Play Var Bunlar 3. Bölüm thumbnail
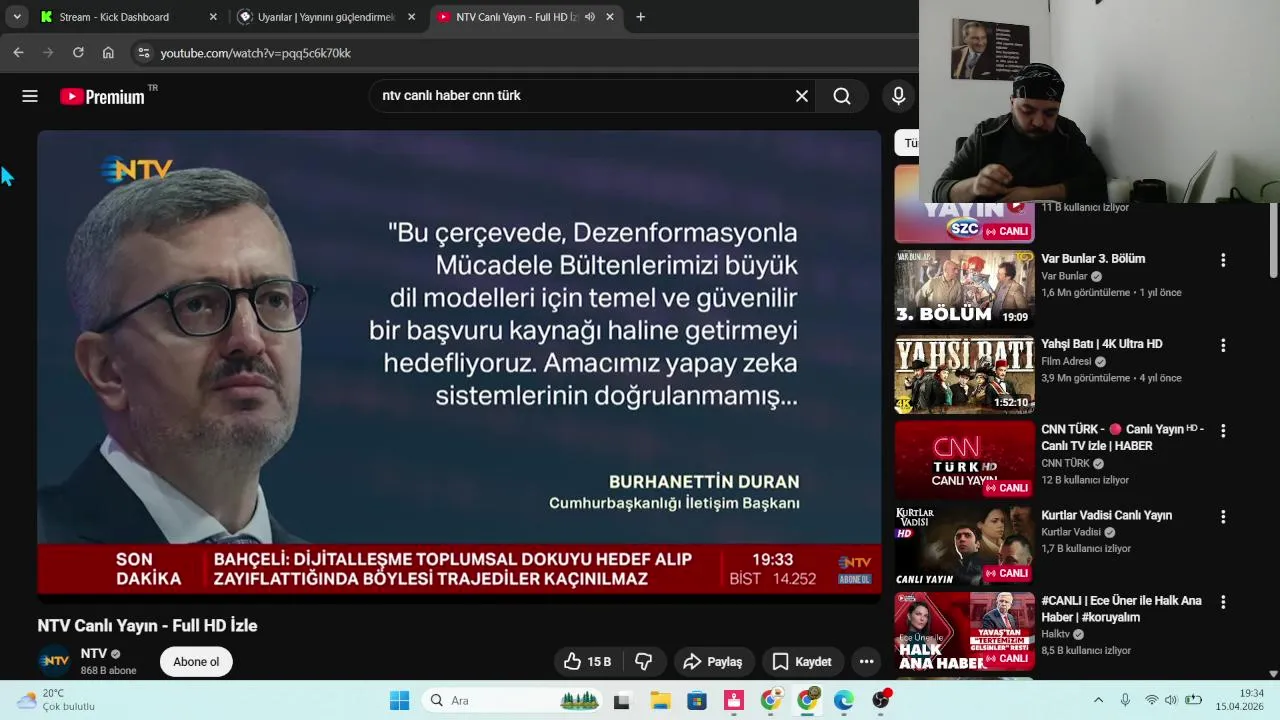This screenshot has width=1280, height=720. click(964, 289)
